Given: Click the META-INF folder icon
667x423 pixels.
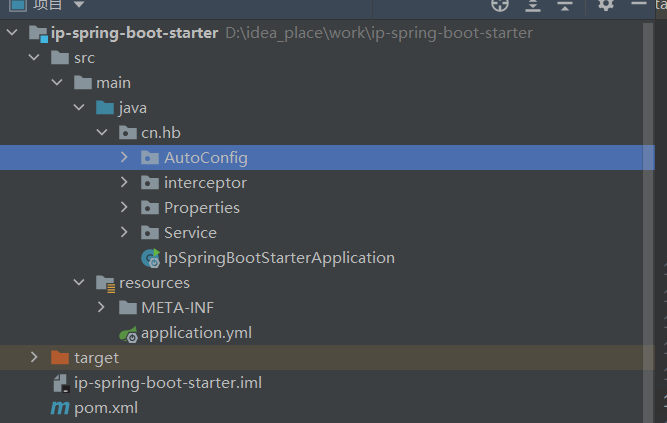Looking at the screenshot, I should tap(128, 308).
